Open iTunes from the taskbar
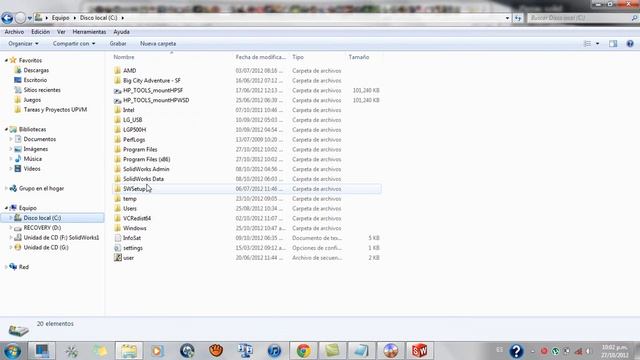This screenshot has height=360, width=640. (274, 351)
